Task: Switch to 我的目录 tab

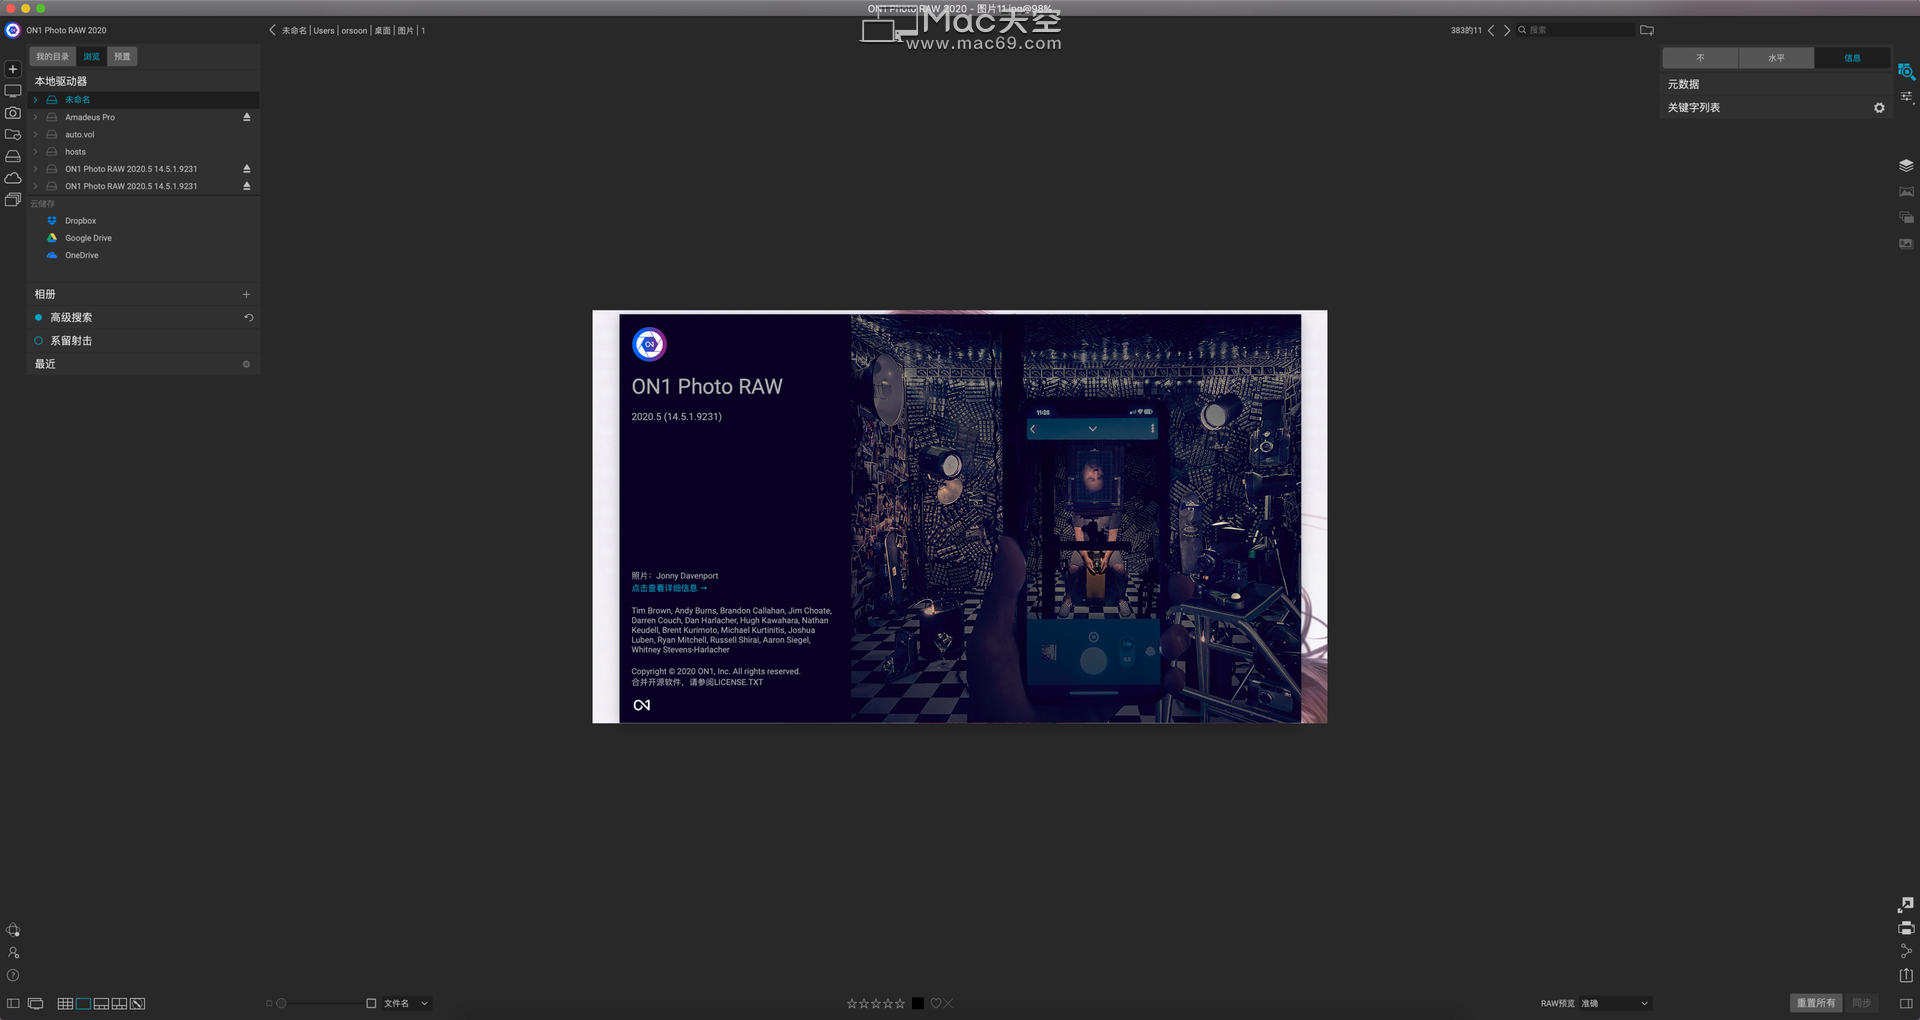Action: point(53,57)
